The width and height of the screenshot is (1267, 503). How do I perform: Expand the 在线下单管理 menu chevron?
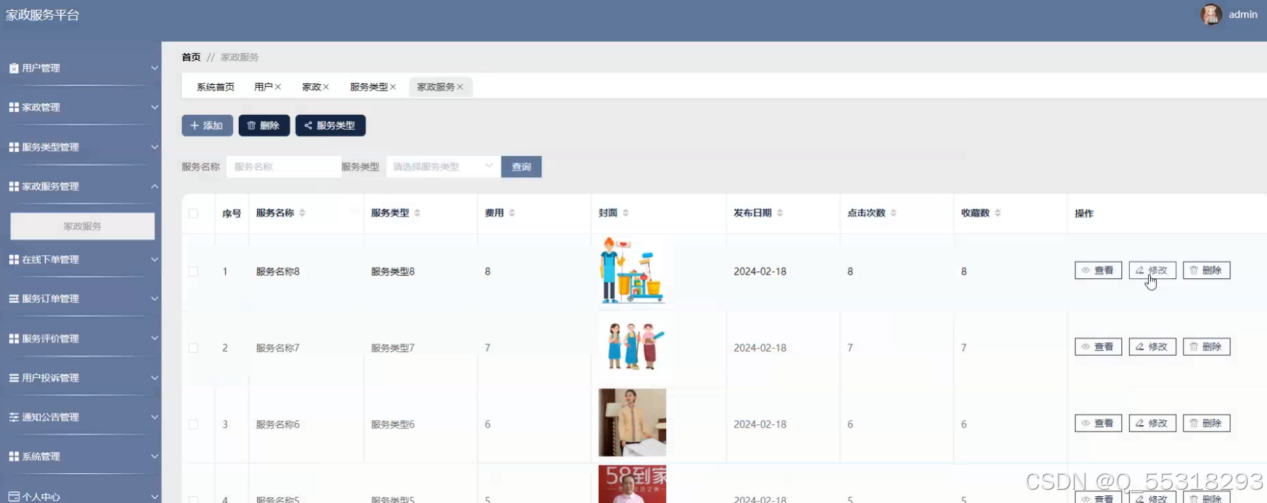[154, 259]
